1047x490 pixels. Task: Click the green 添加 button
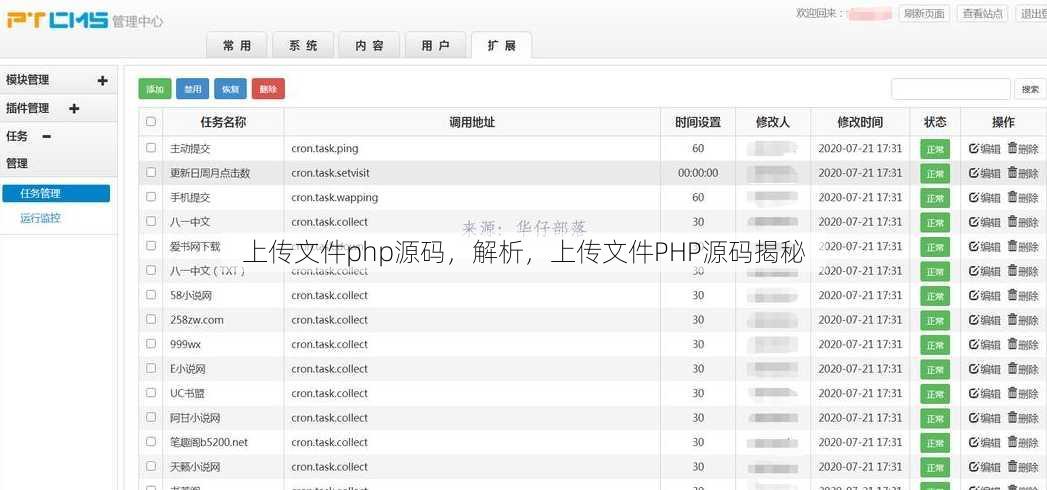pos(155,89)
